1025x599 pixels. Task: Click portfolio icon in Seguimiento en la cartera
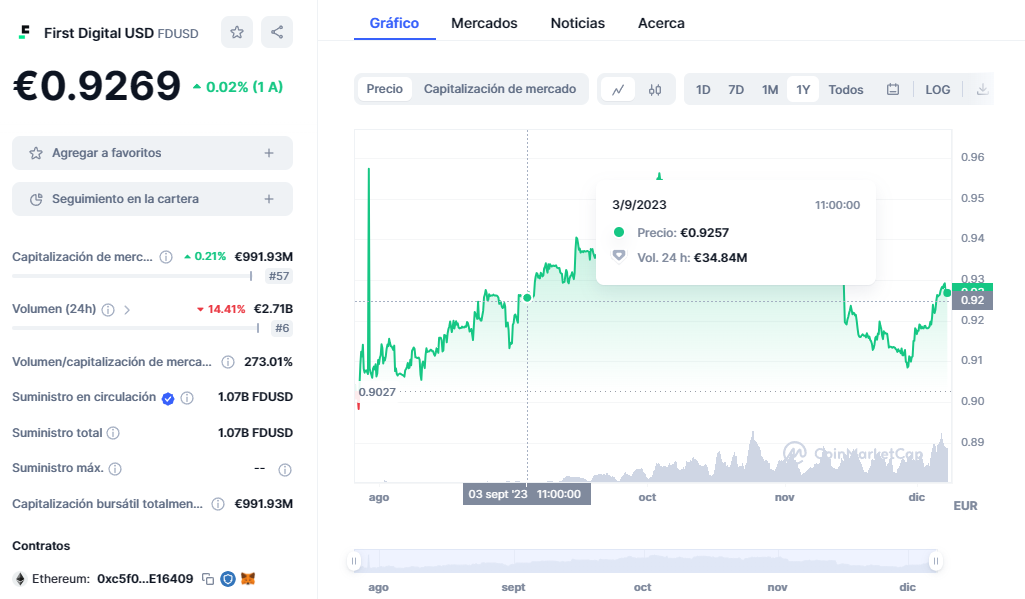pos(36,199)
